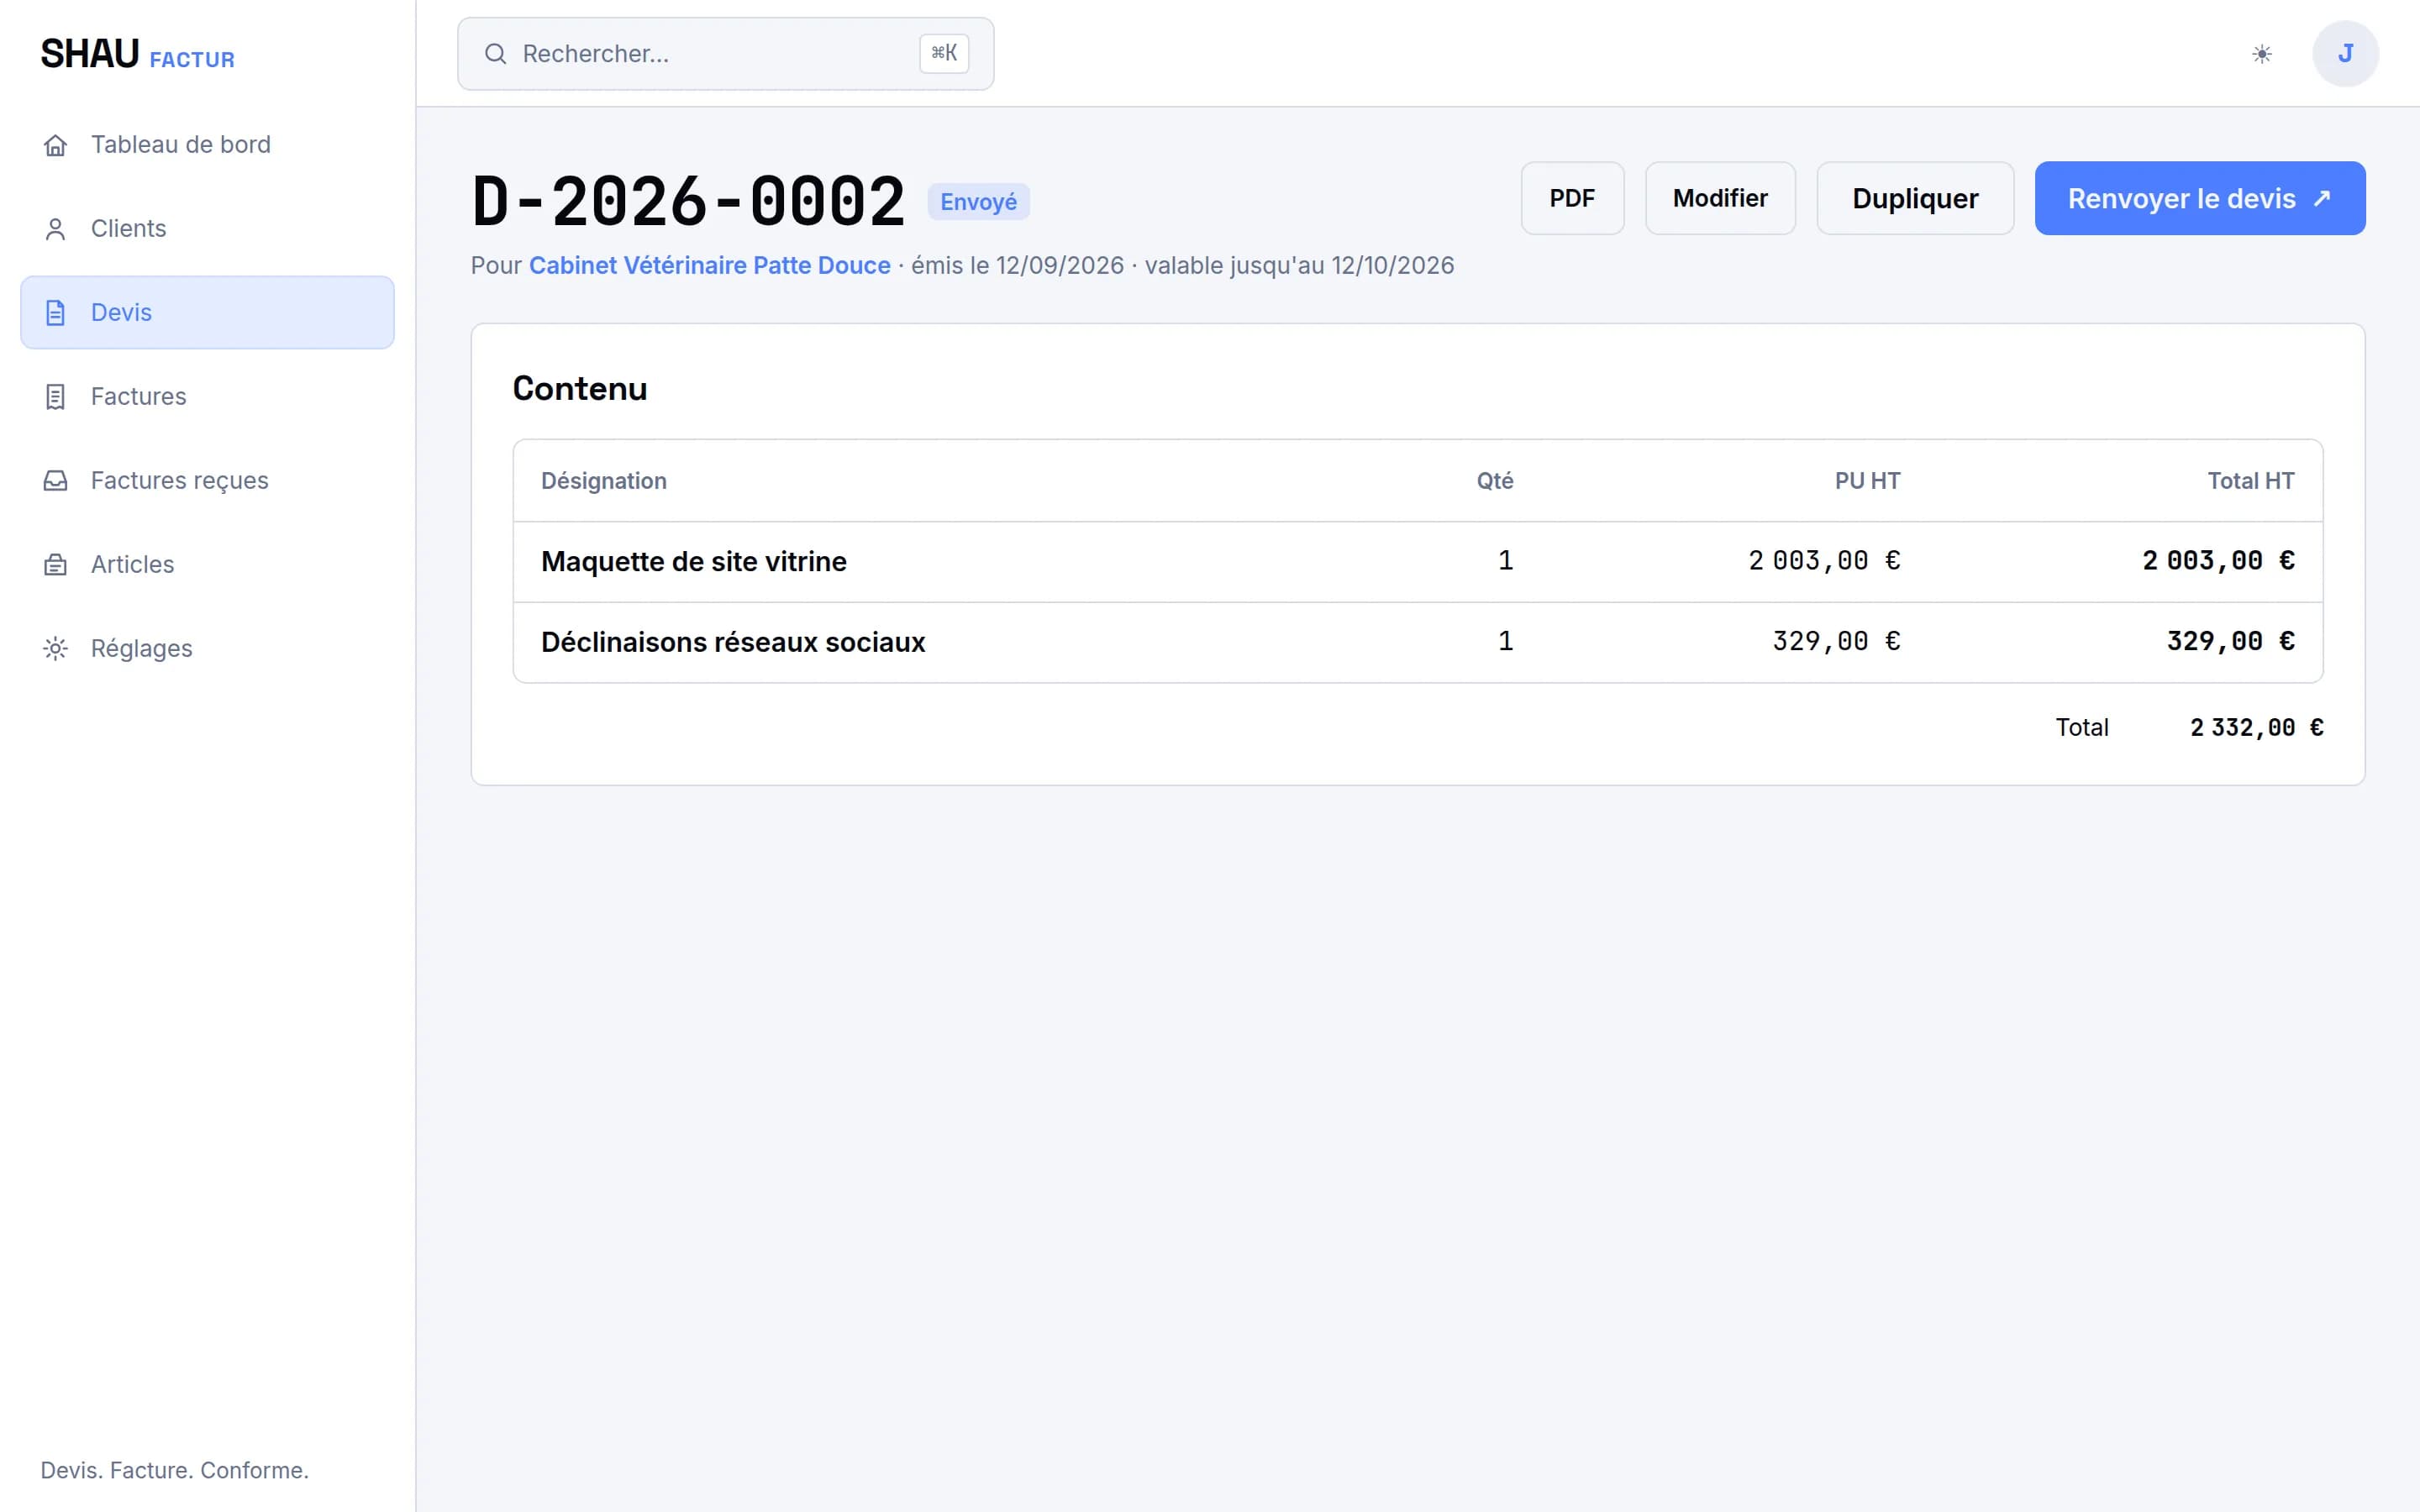
Task: Click the Devis. Facture. Conforme. footer text
Action: tap(174, 1470)
